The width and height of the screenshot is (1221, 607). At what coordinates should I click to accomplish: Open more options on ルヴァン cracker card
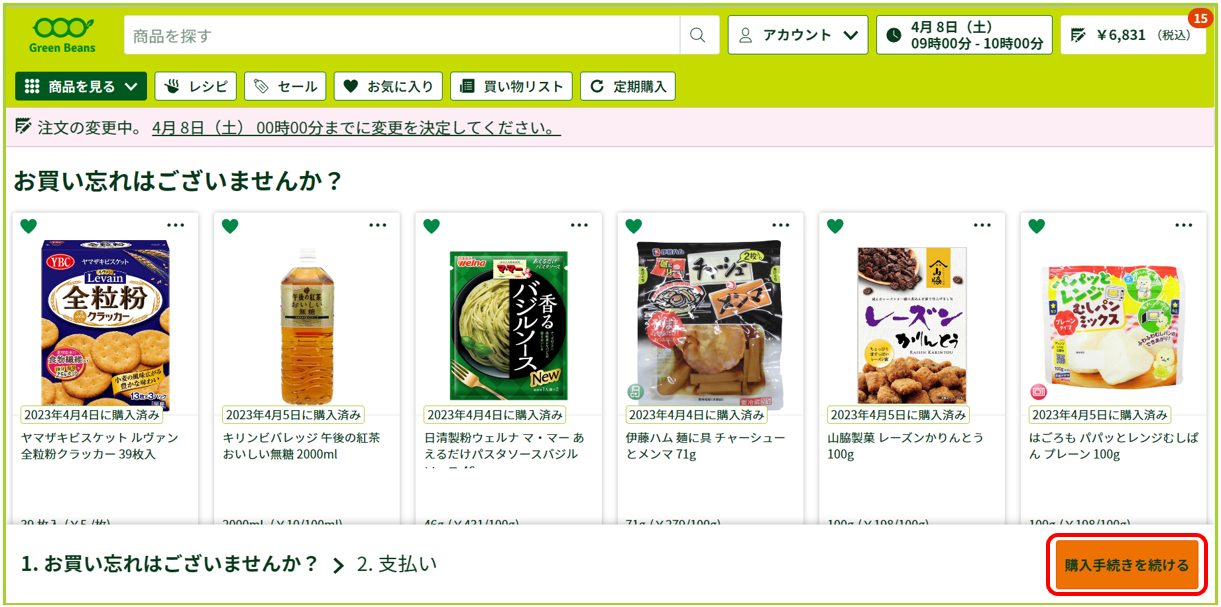click(x=176, y=225)
